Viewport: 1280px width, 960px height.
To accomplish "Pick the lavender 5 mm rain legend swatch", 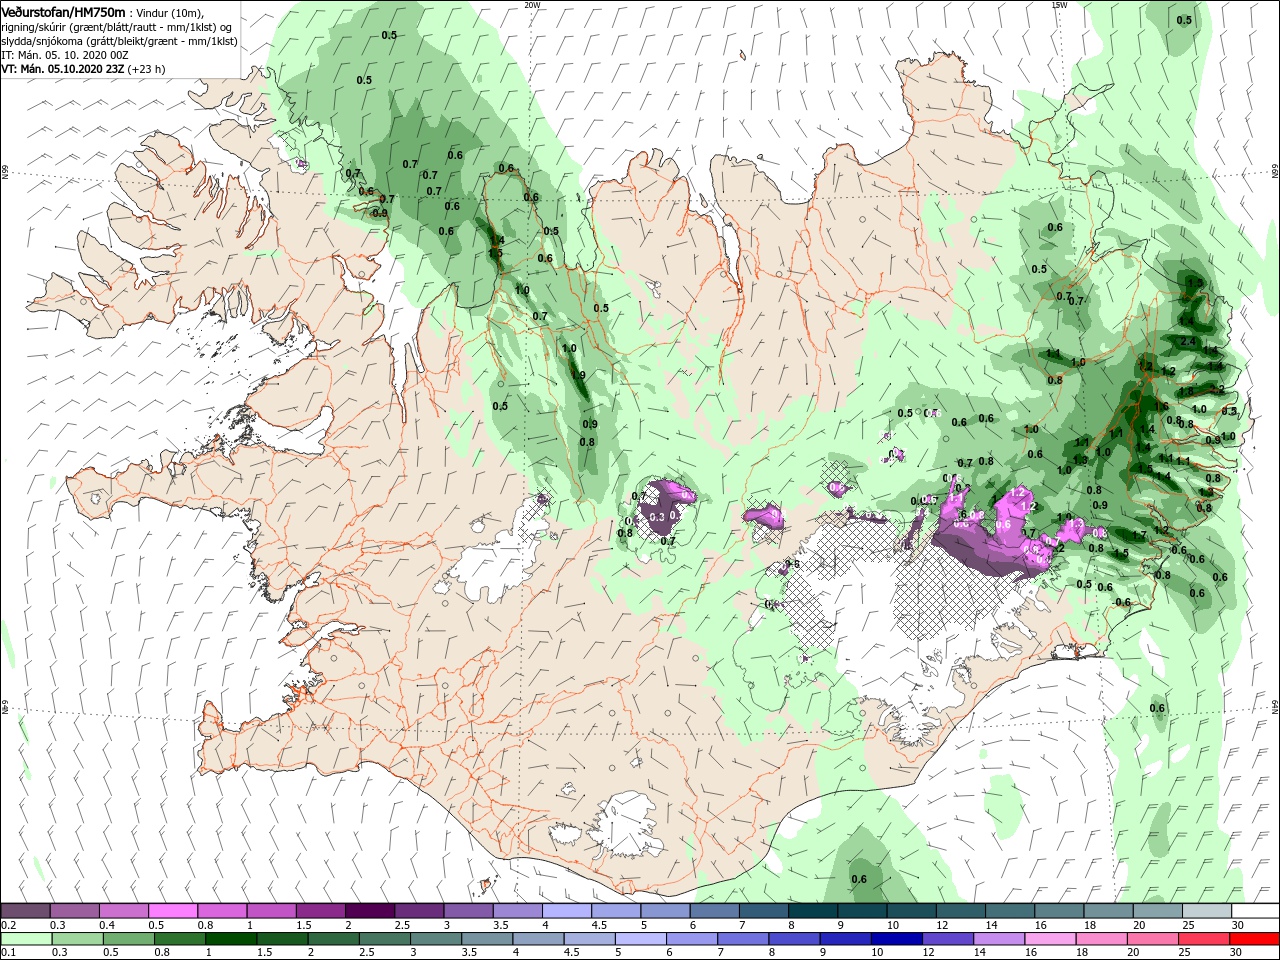I will coord(640,939).
